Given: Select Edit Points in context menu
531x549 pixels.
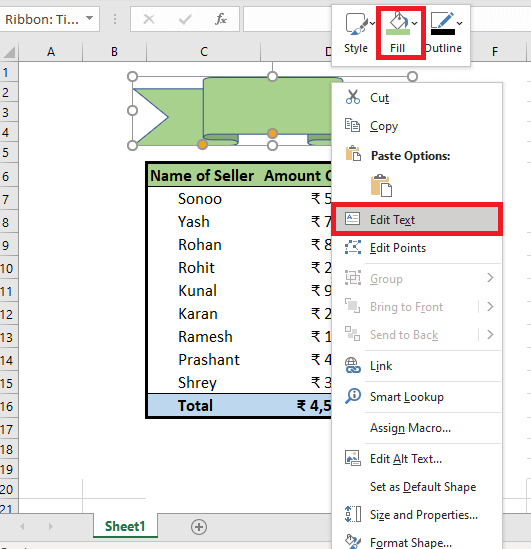Looking at the screenshot, I should click(x=417, y=248).
